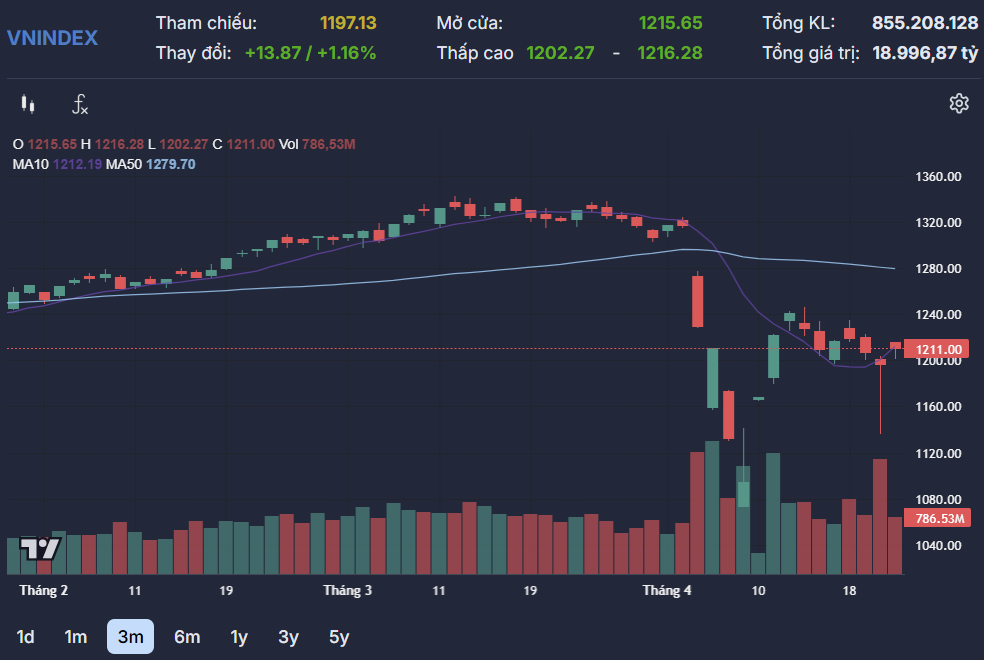Select the active 3m timeframe
This screenshot has height=660, width=984.
point(129,636)
